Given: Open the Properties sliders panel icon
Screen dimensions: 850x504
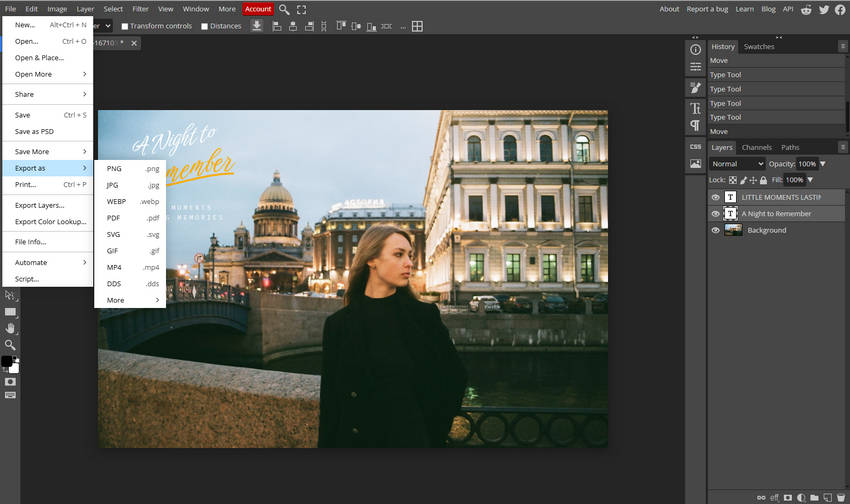Looking at the screenshot, I should click(696, 67).
